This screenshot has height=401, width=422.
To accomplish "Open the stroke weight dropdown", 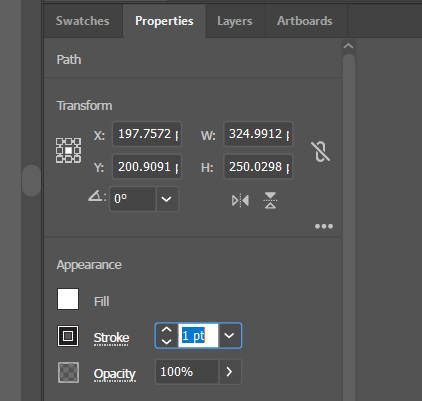I will tap(229, 336).
